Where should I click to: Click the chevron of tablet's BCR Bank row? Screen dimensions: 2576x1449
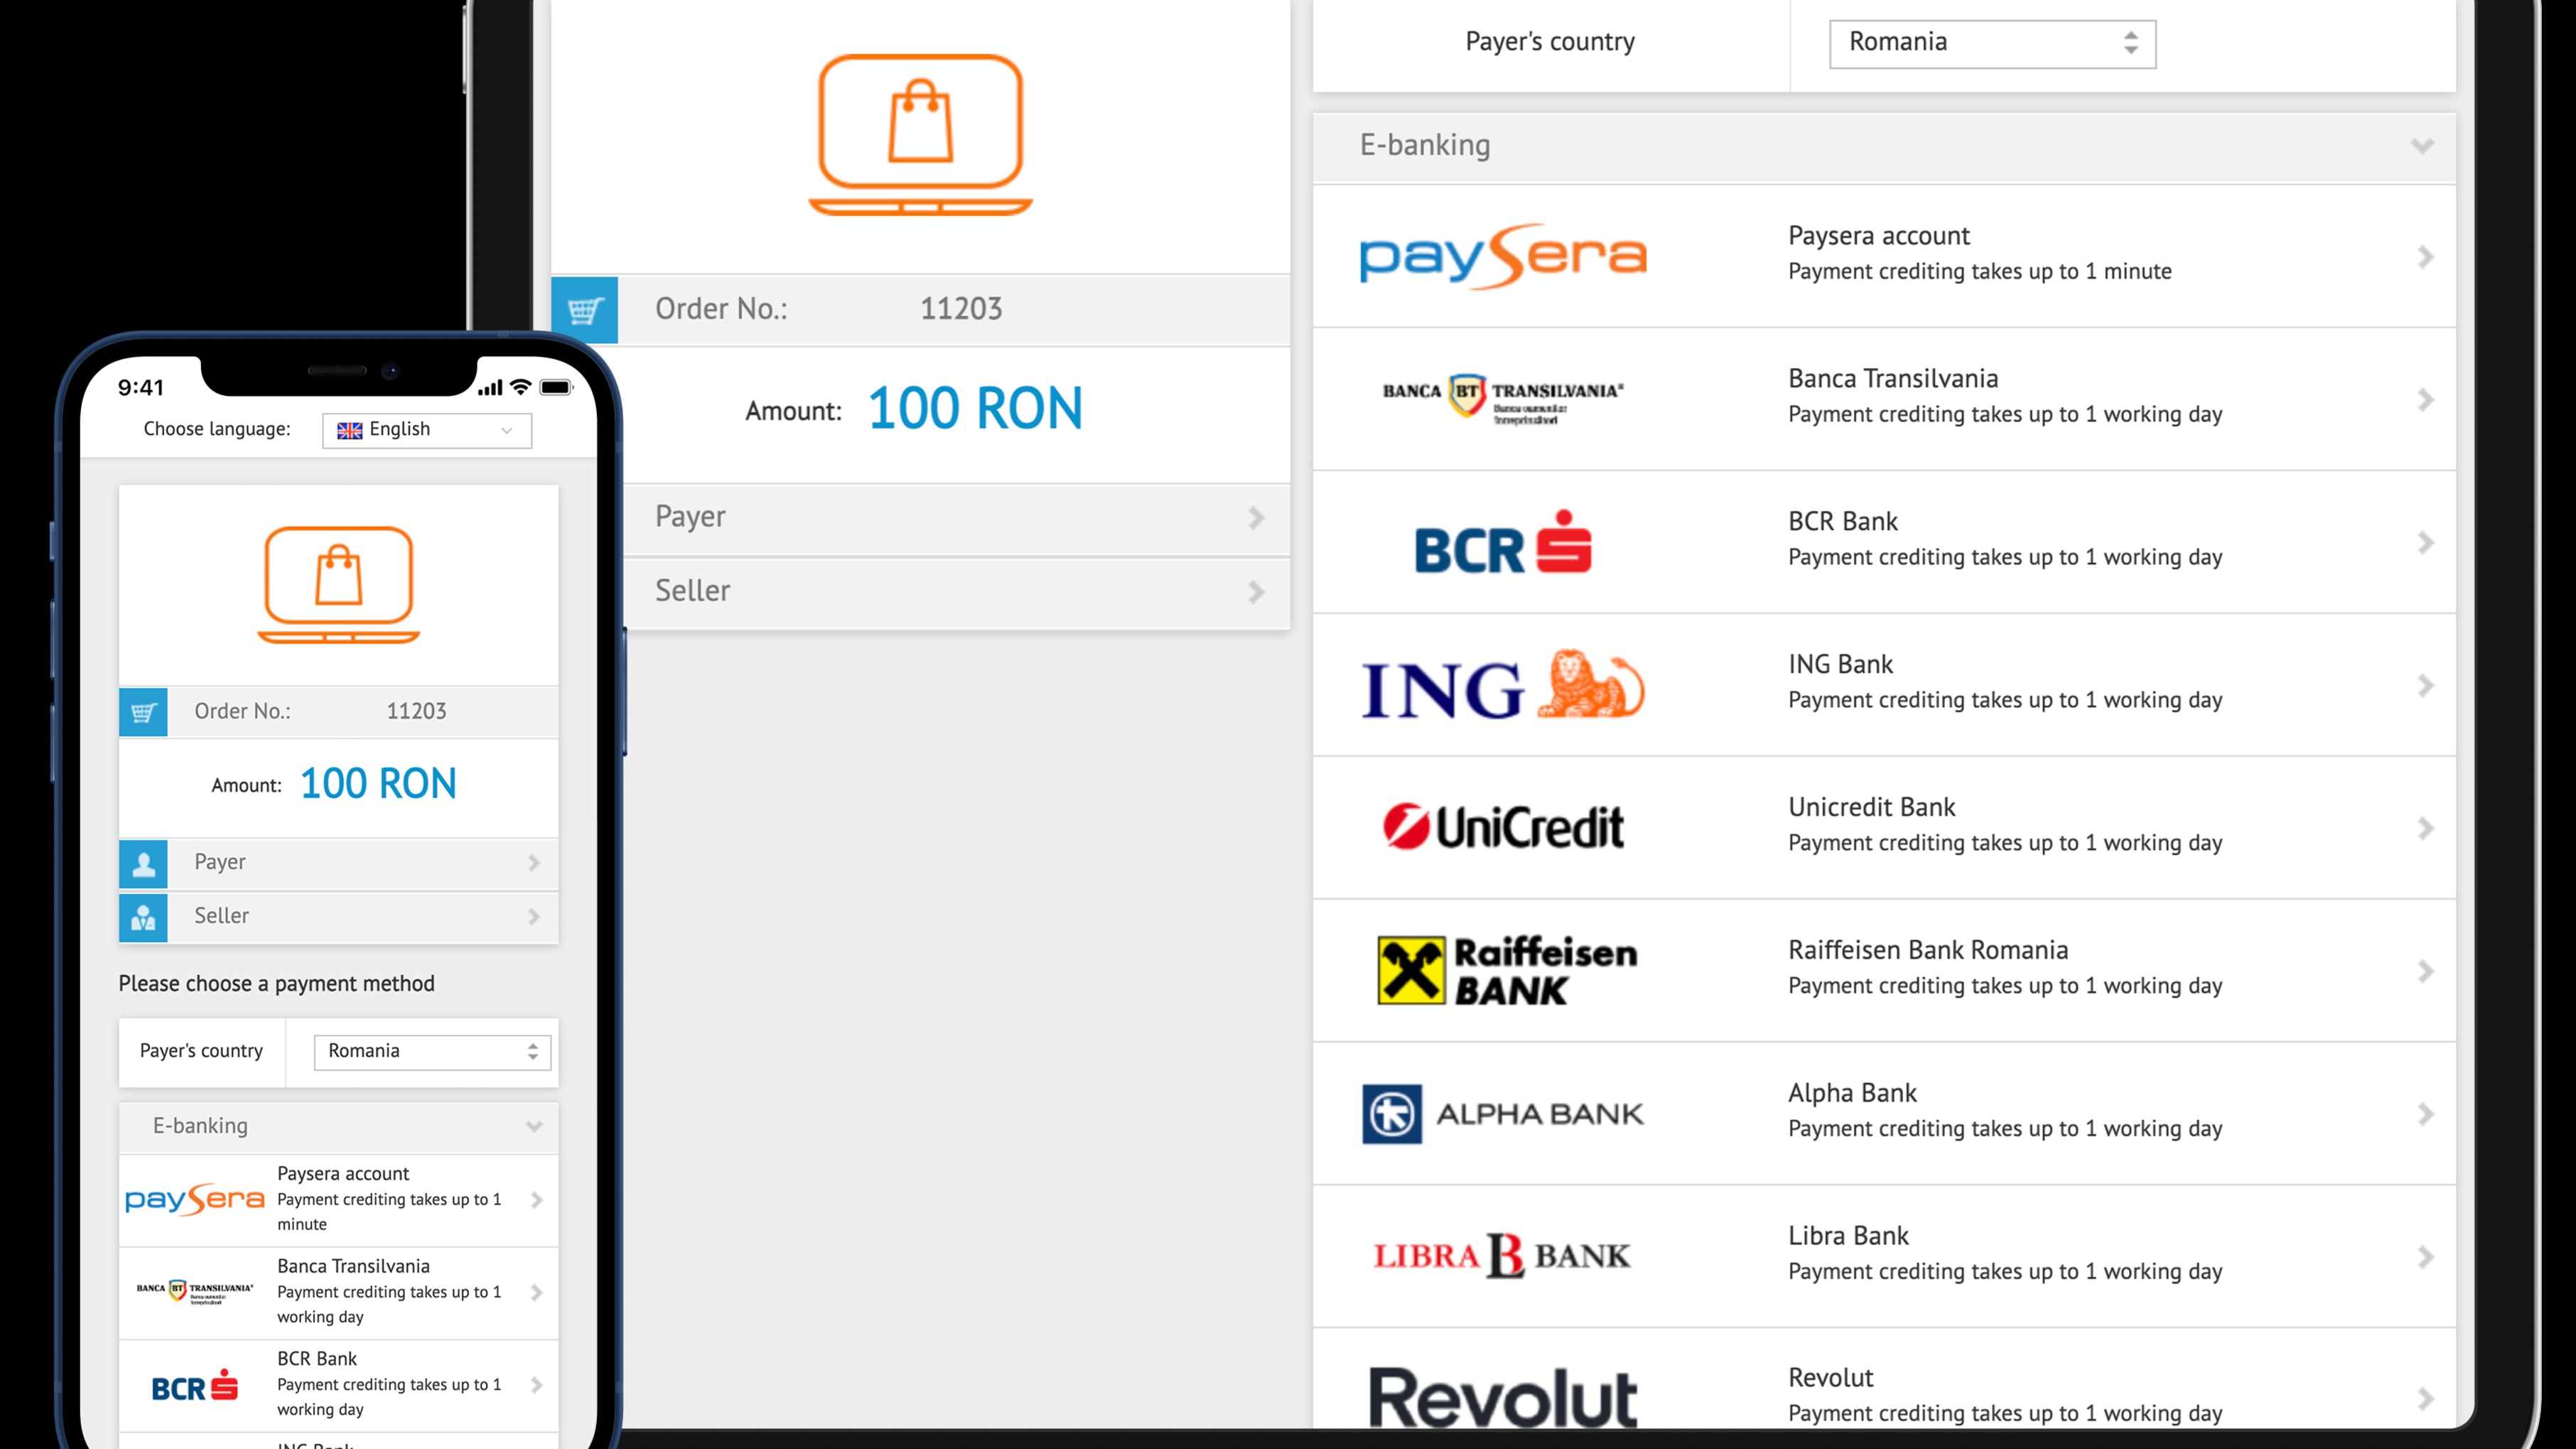[2425, 543]
